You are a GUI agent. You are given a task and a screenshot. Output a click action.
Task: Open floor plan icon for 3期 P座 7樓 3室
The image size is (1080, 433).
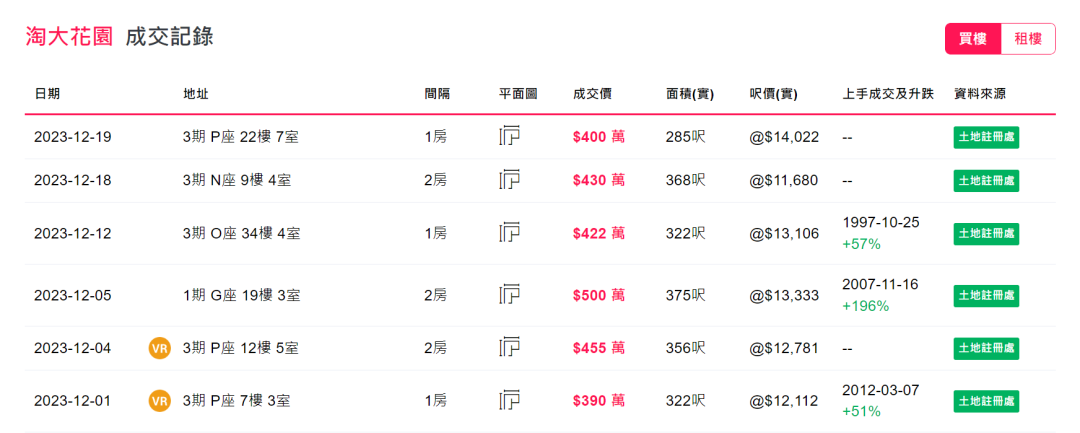click(x=509, y=401)
